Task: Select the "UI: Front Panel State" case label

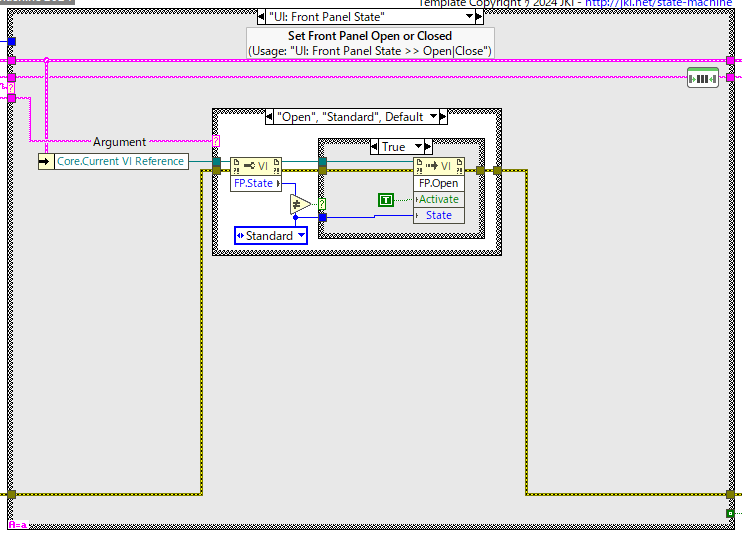Action: click(327, 17)
